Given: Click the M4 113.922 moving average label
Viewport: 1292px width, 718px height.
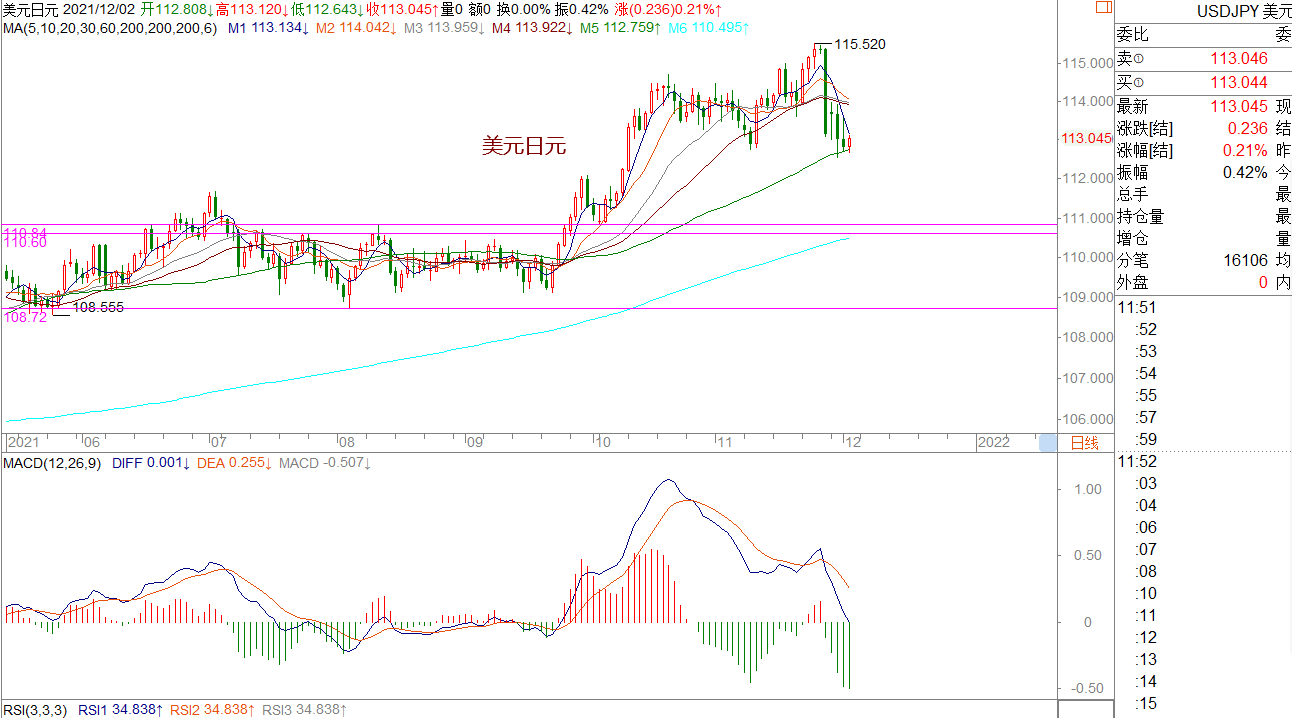Looking at the screenshot, I should [531, 27].
